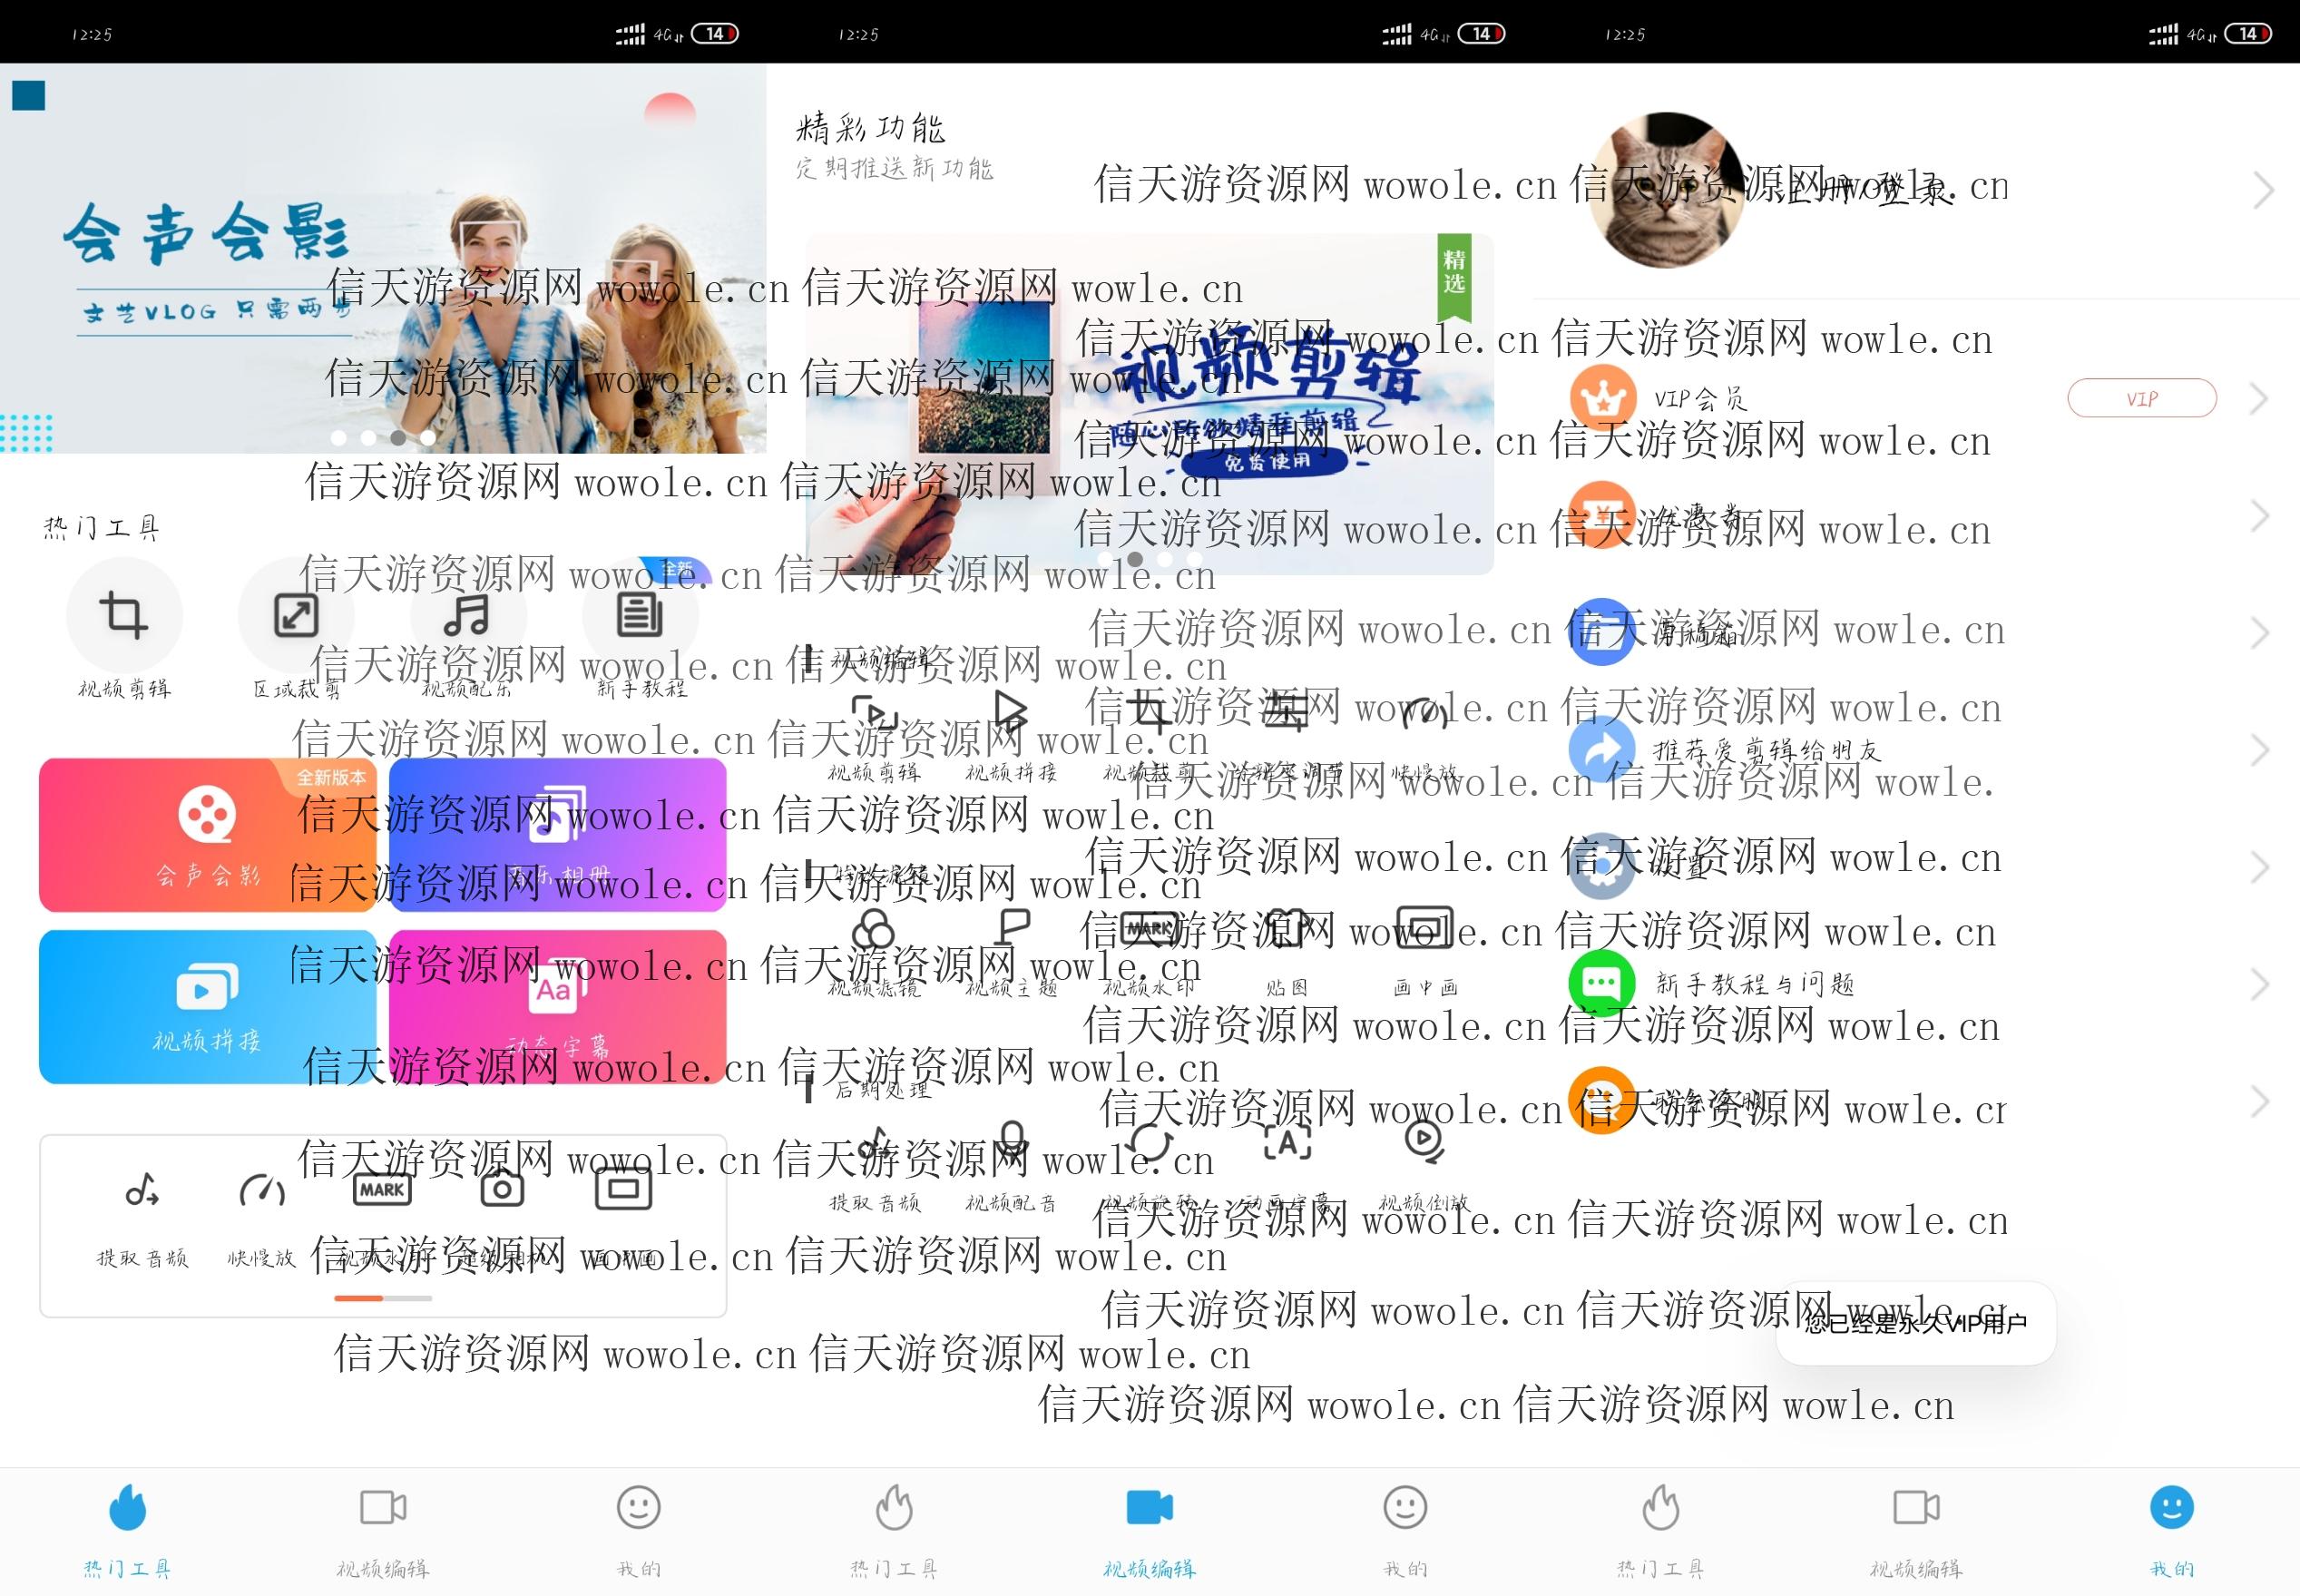Open the 视频滤镜 filter icon
Image resolution: width=2300 pixels, height=1596 pixels.
pos(874,928)
